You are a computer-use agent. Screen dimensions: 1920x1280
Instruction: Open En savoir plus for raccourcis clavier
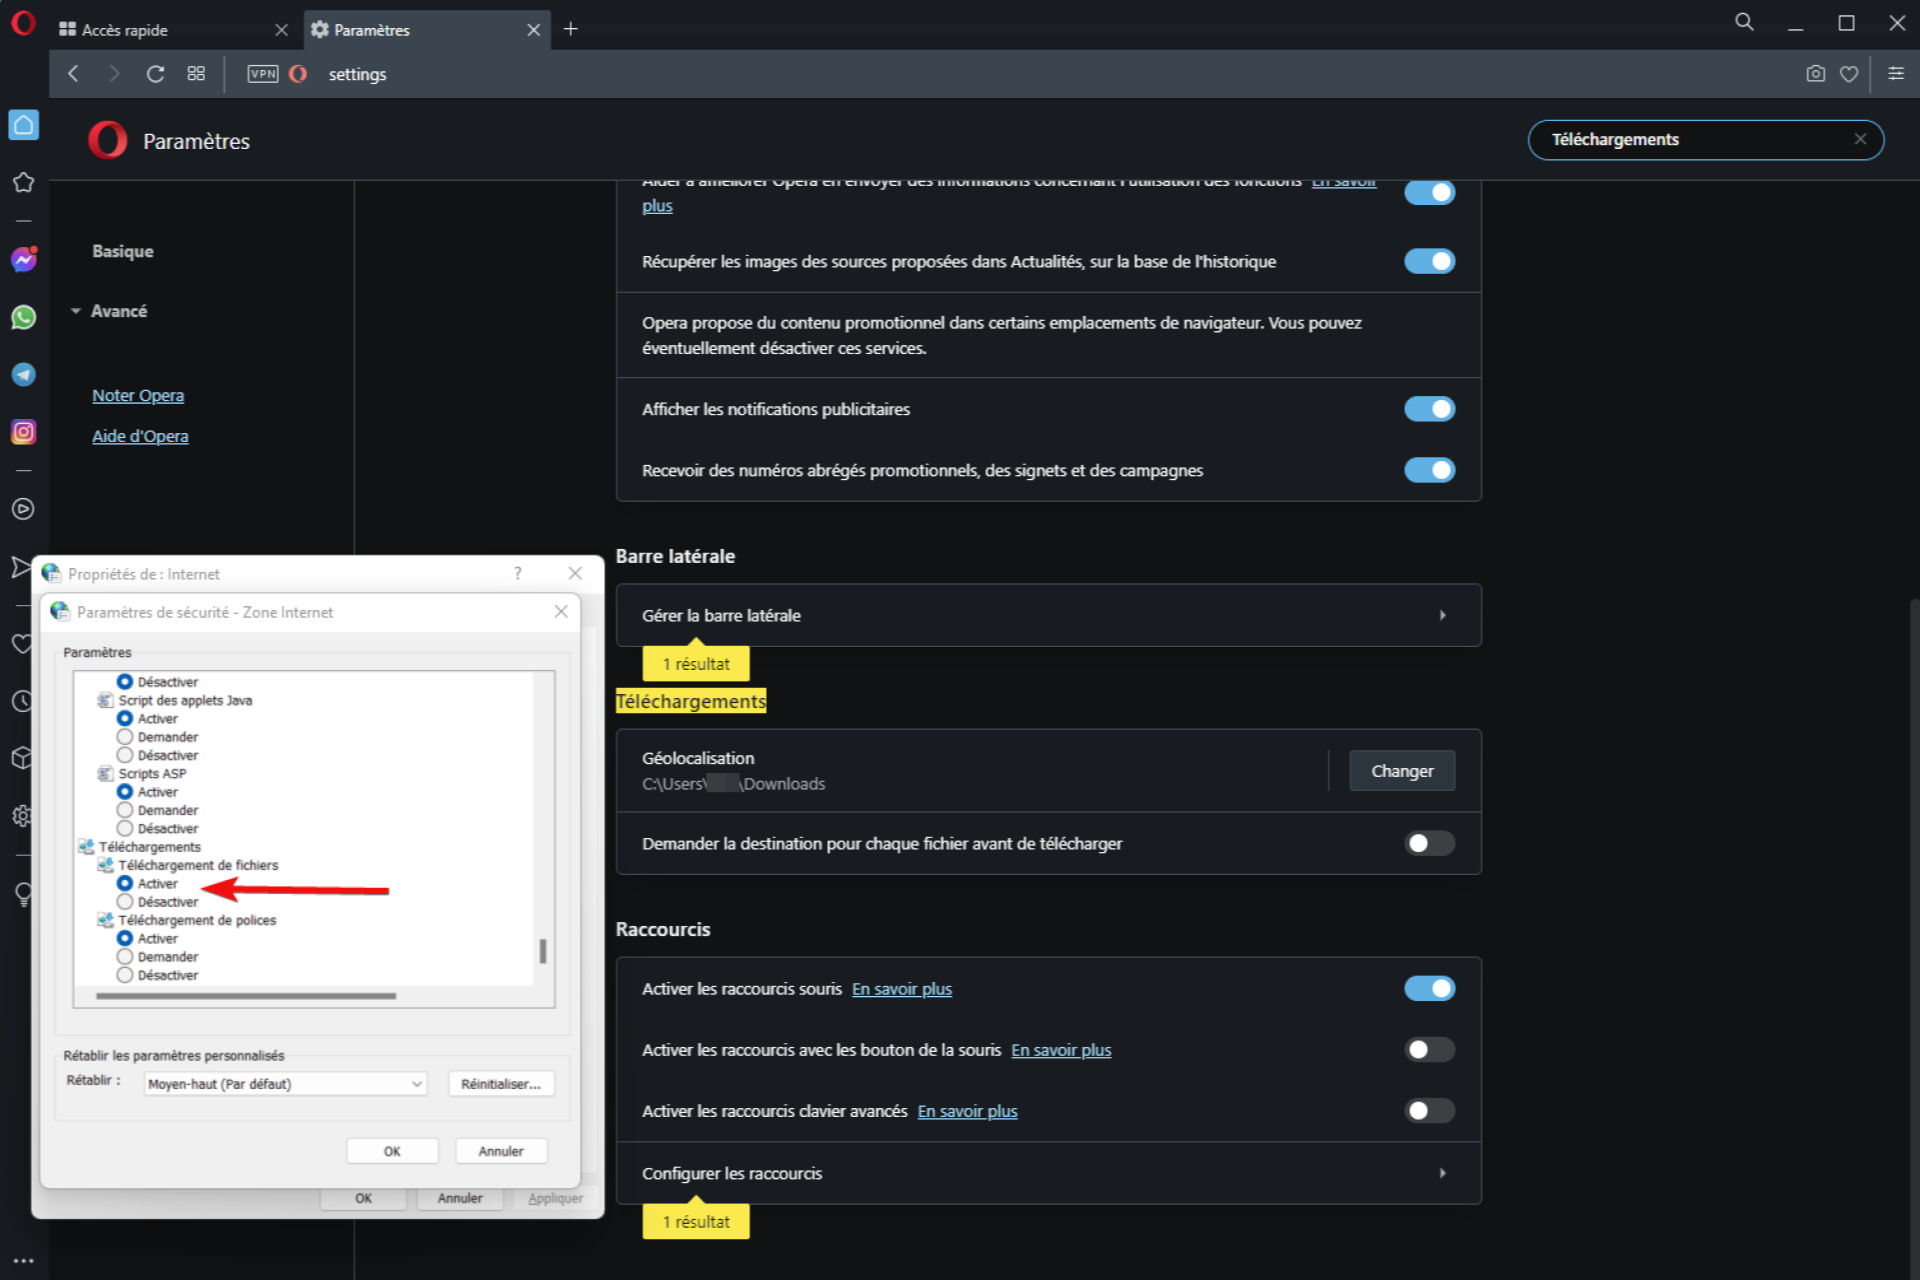(968, 1111)
